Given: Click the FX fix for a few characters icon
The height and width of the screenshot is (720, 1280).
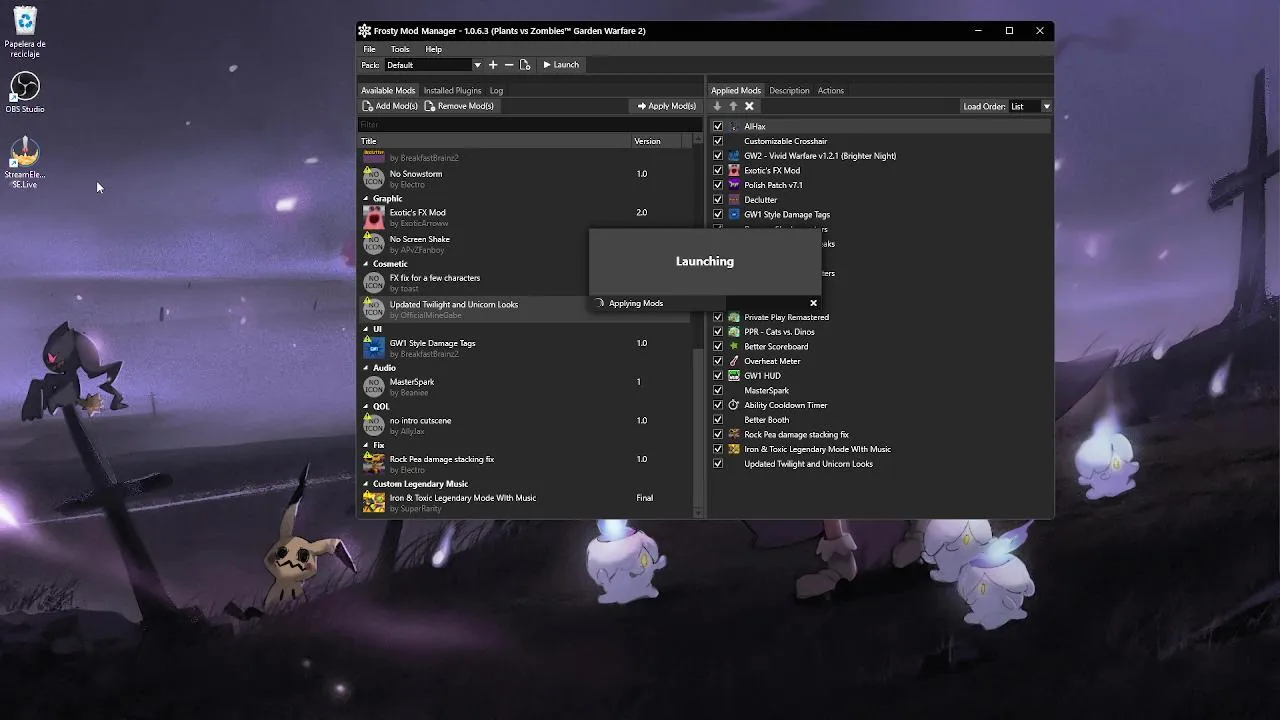Looking at the screenshot, I should [x=373, y=283].
